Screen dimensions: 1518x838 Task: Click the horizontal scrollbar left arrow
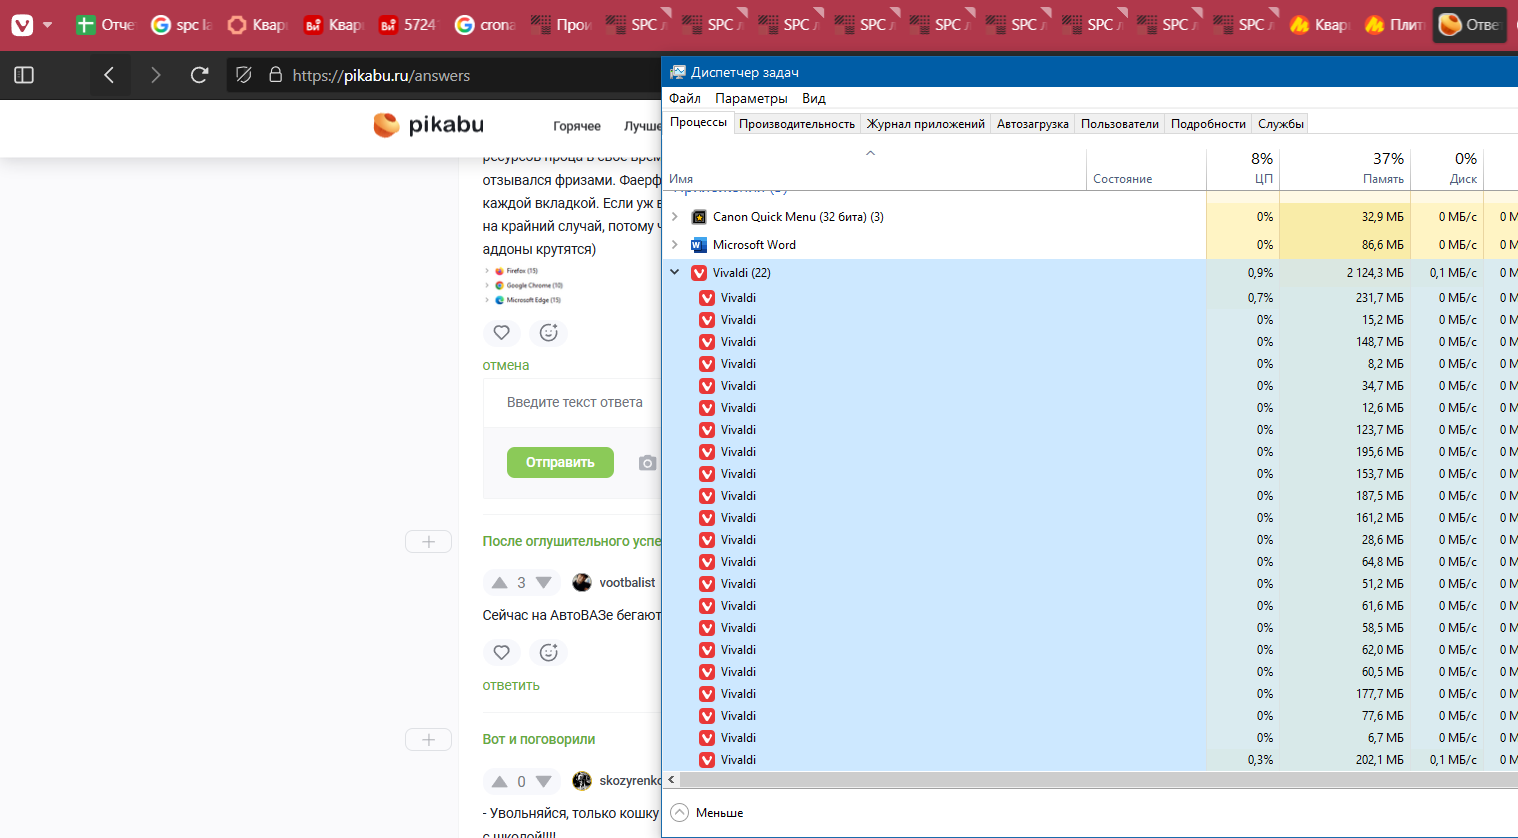pyautogui.click(x=671, y=780)
